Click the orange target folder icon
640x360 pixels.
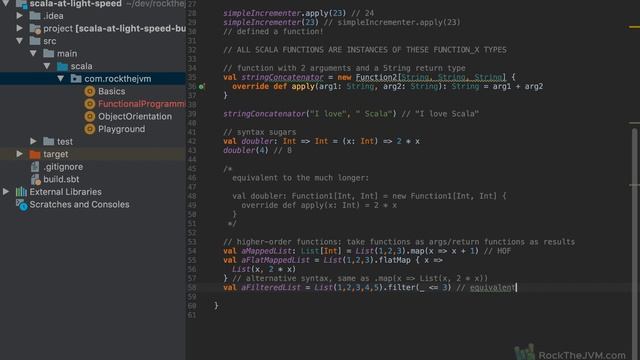(35, 154)
